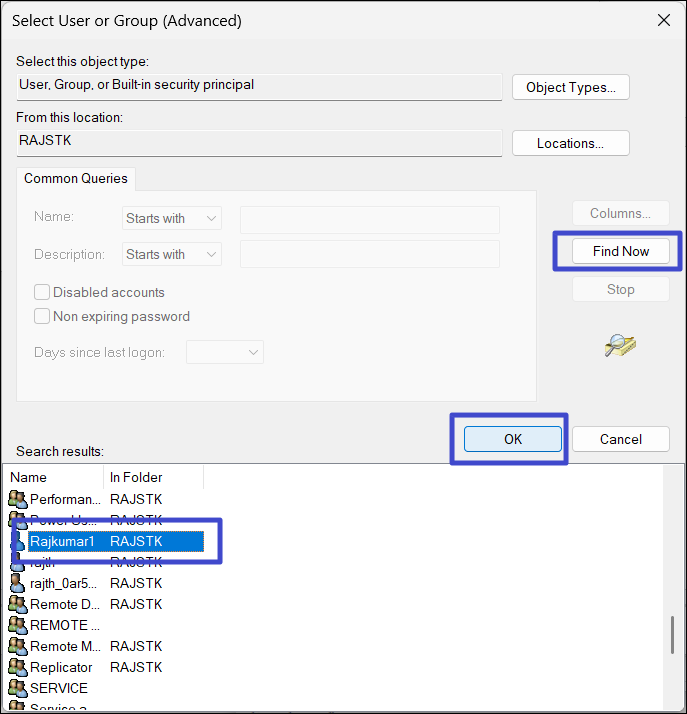The height and width of the screenshot is (714, 687).
Task: Click RAJSTK folder cell for Replicator
Action: click(136, 667)
